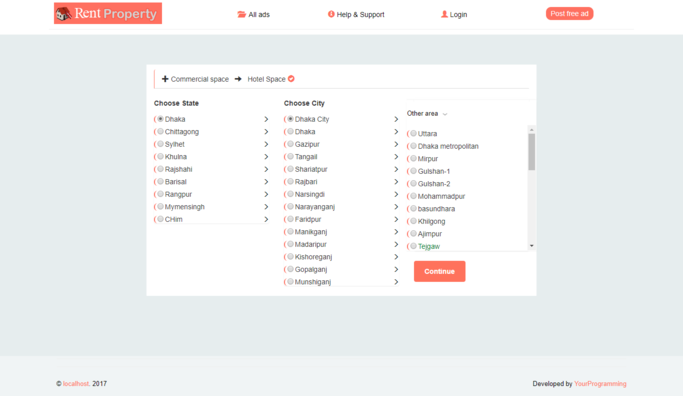
Task: Click the Continue button
Action: click(440, 271)
